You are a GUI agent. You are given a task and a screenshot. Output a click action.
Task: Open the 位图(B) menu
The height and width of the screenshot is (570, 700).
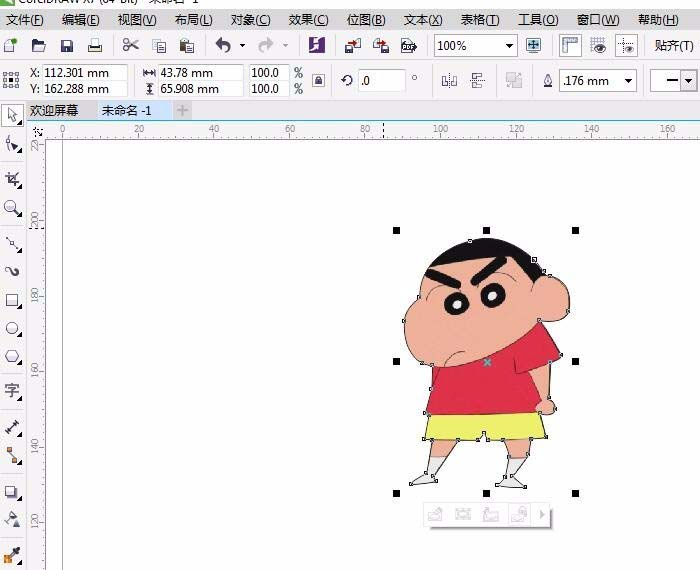click(366, 20)
